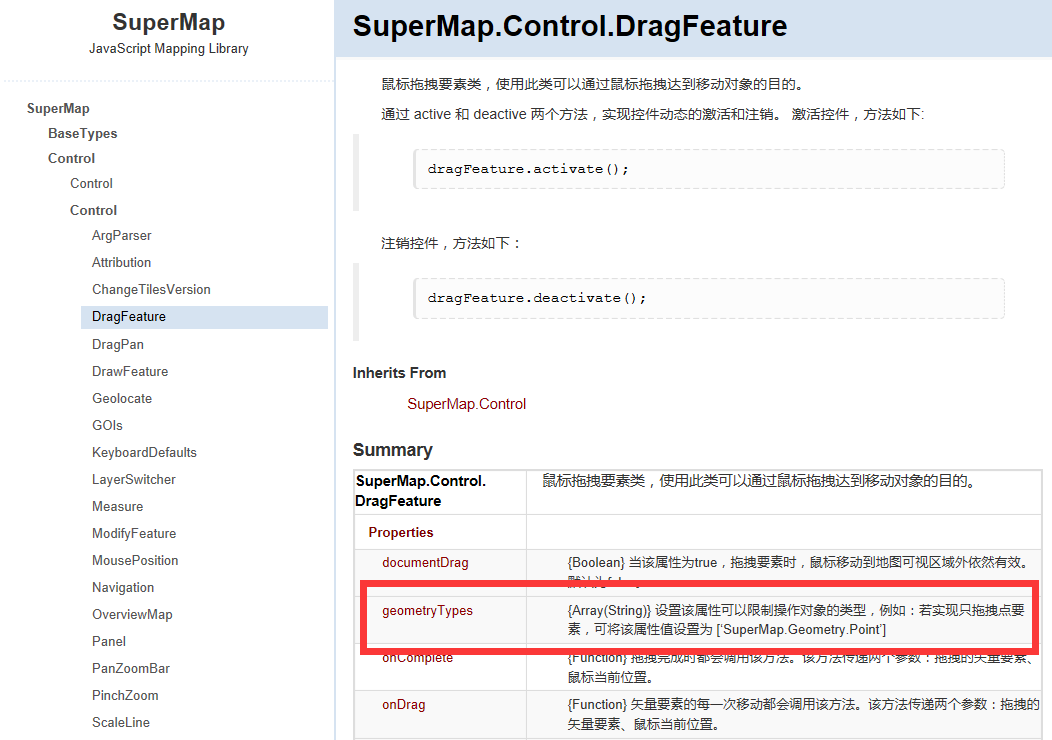Click the SuperMap library title in the sidebar

[168, 22]
